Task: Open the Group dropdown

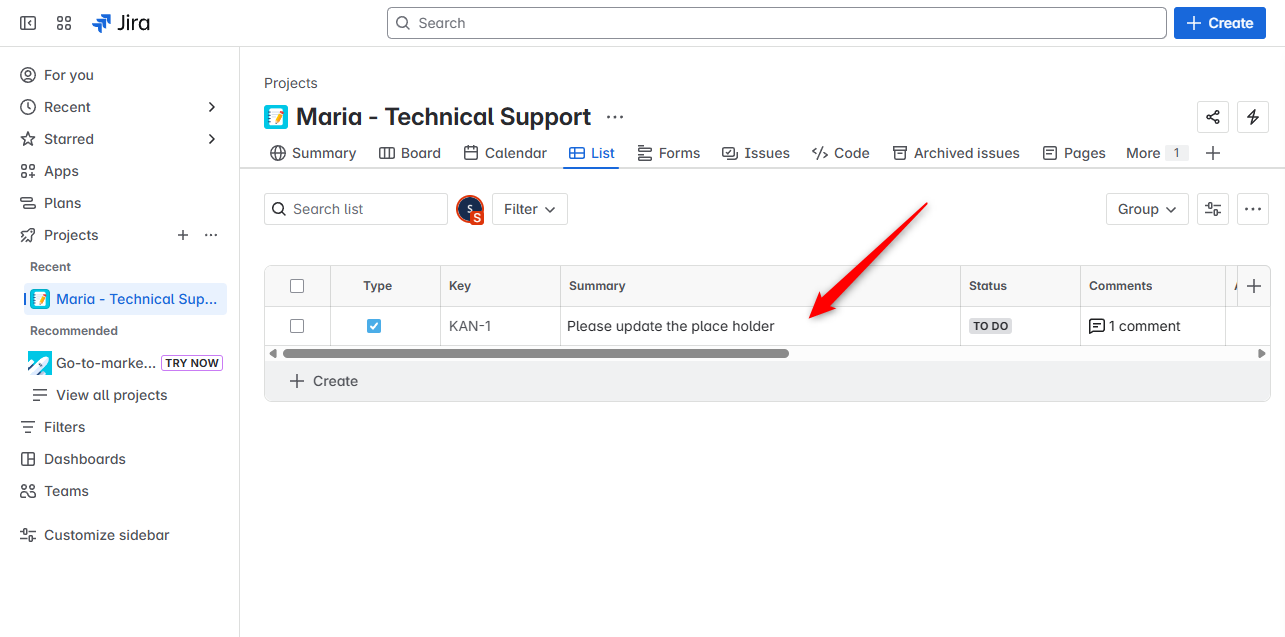Action: pyautogui.click(x=1147, y=209)
